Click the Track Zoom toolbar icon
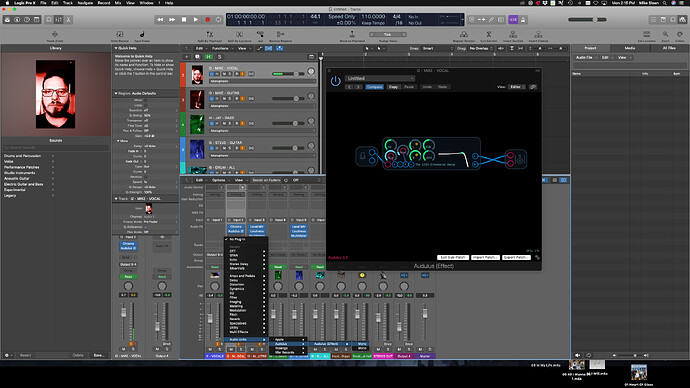Image resolution: width=690 pixels, height=388 pixels. point(55,34)
